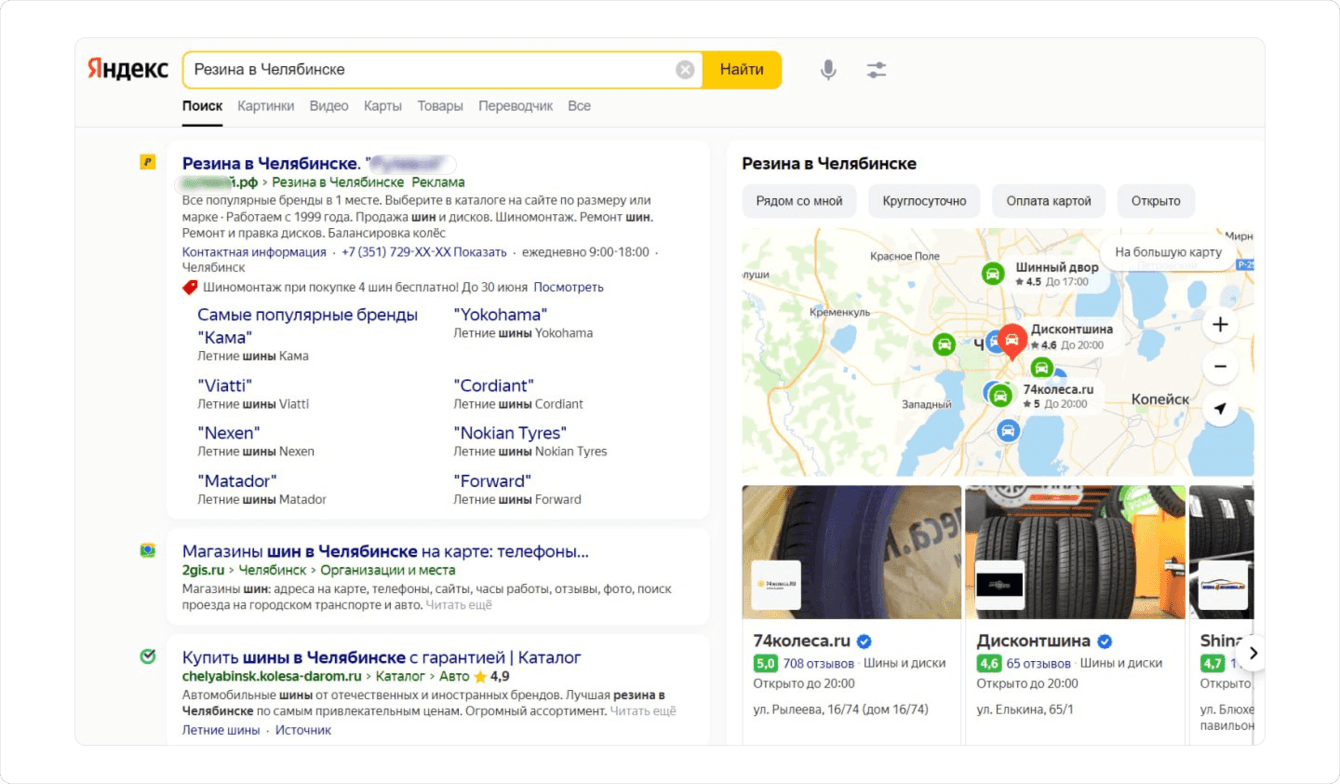Open the Переводчик tab
The width and height of the screenshot is (1340, 784).
point(516,106)
